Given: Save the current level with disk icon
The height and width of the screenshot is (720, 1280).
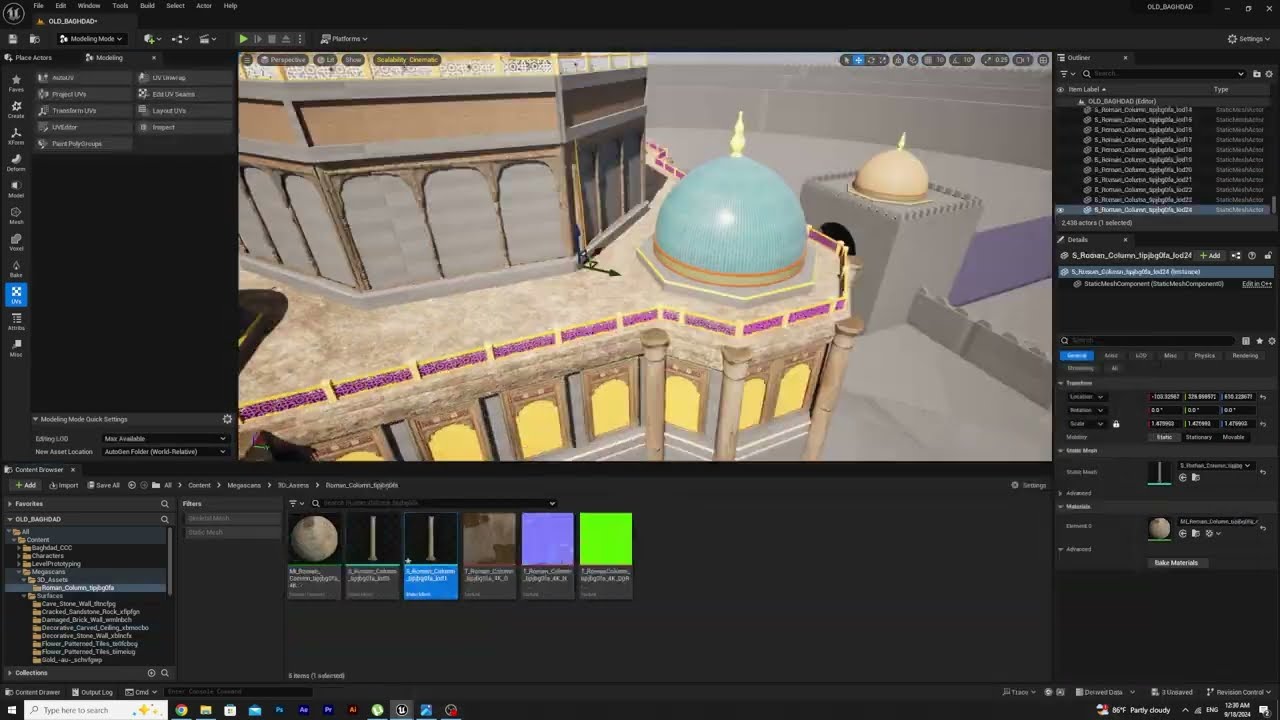Looking at the screenshot, I should click(x=13, y=39).
